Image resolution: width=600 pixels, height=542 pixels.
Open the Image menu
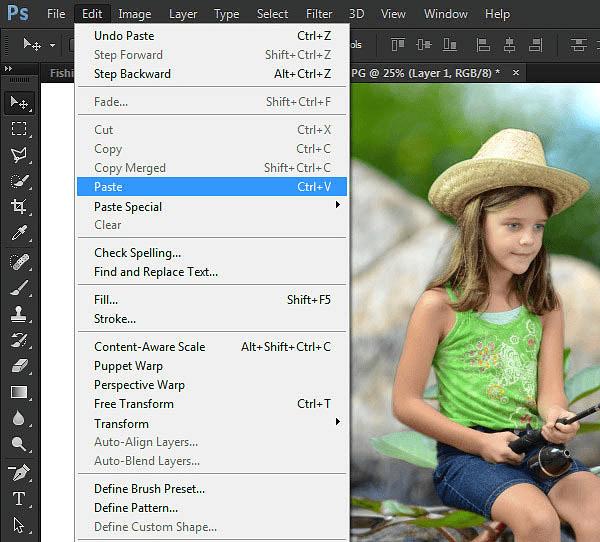click(x=135, y=14)
